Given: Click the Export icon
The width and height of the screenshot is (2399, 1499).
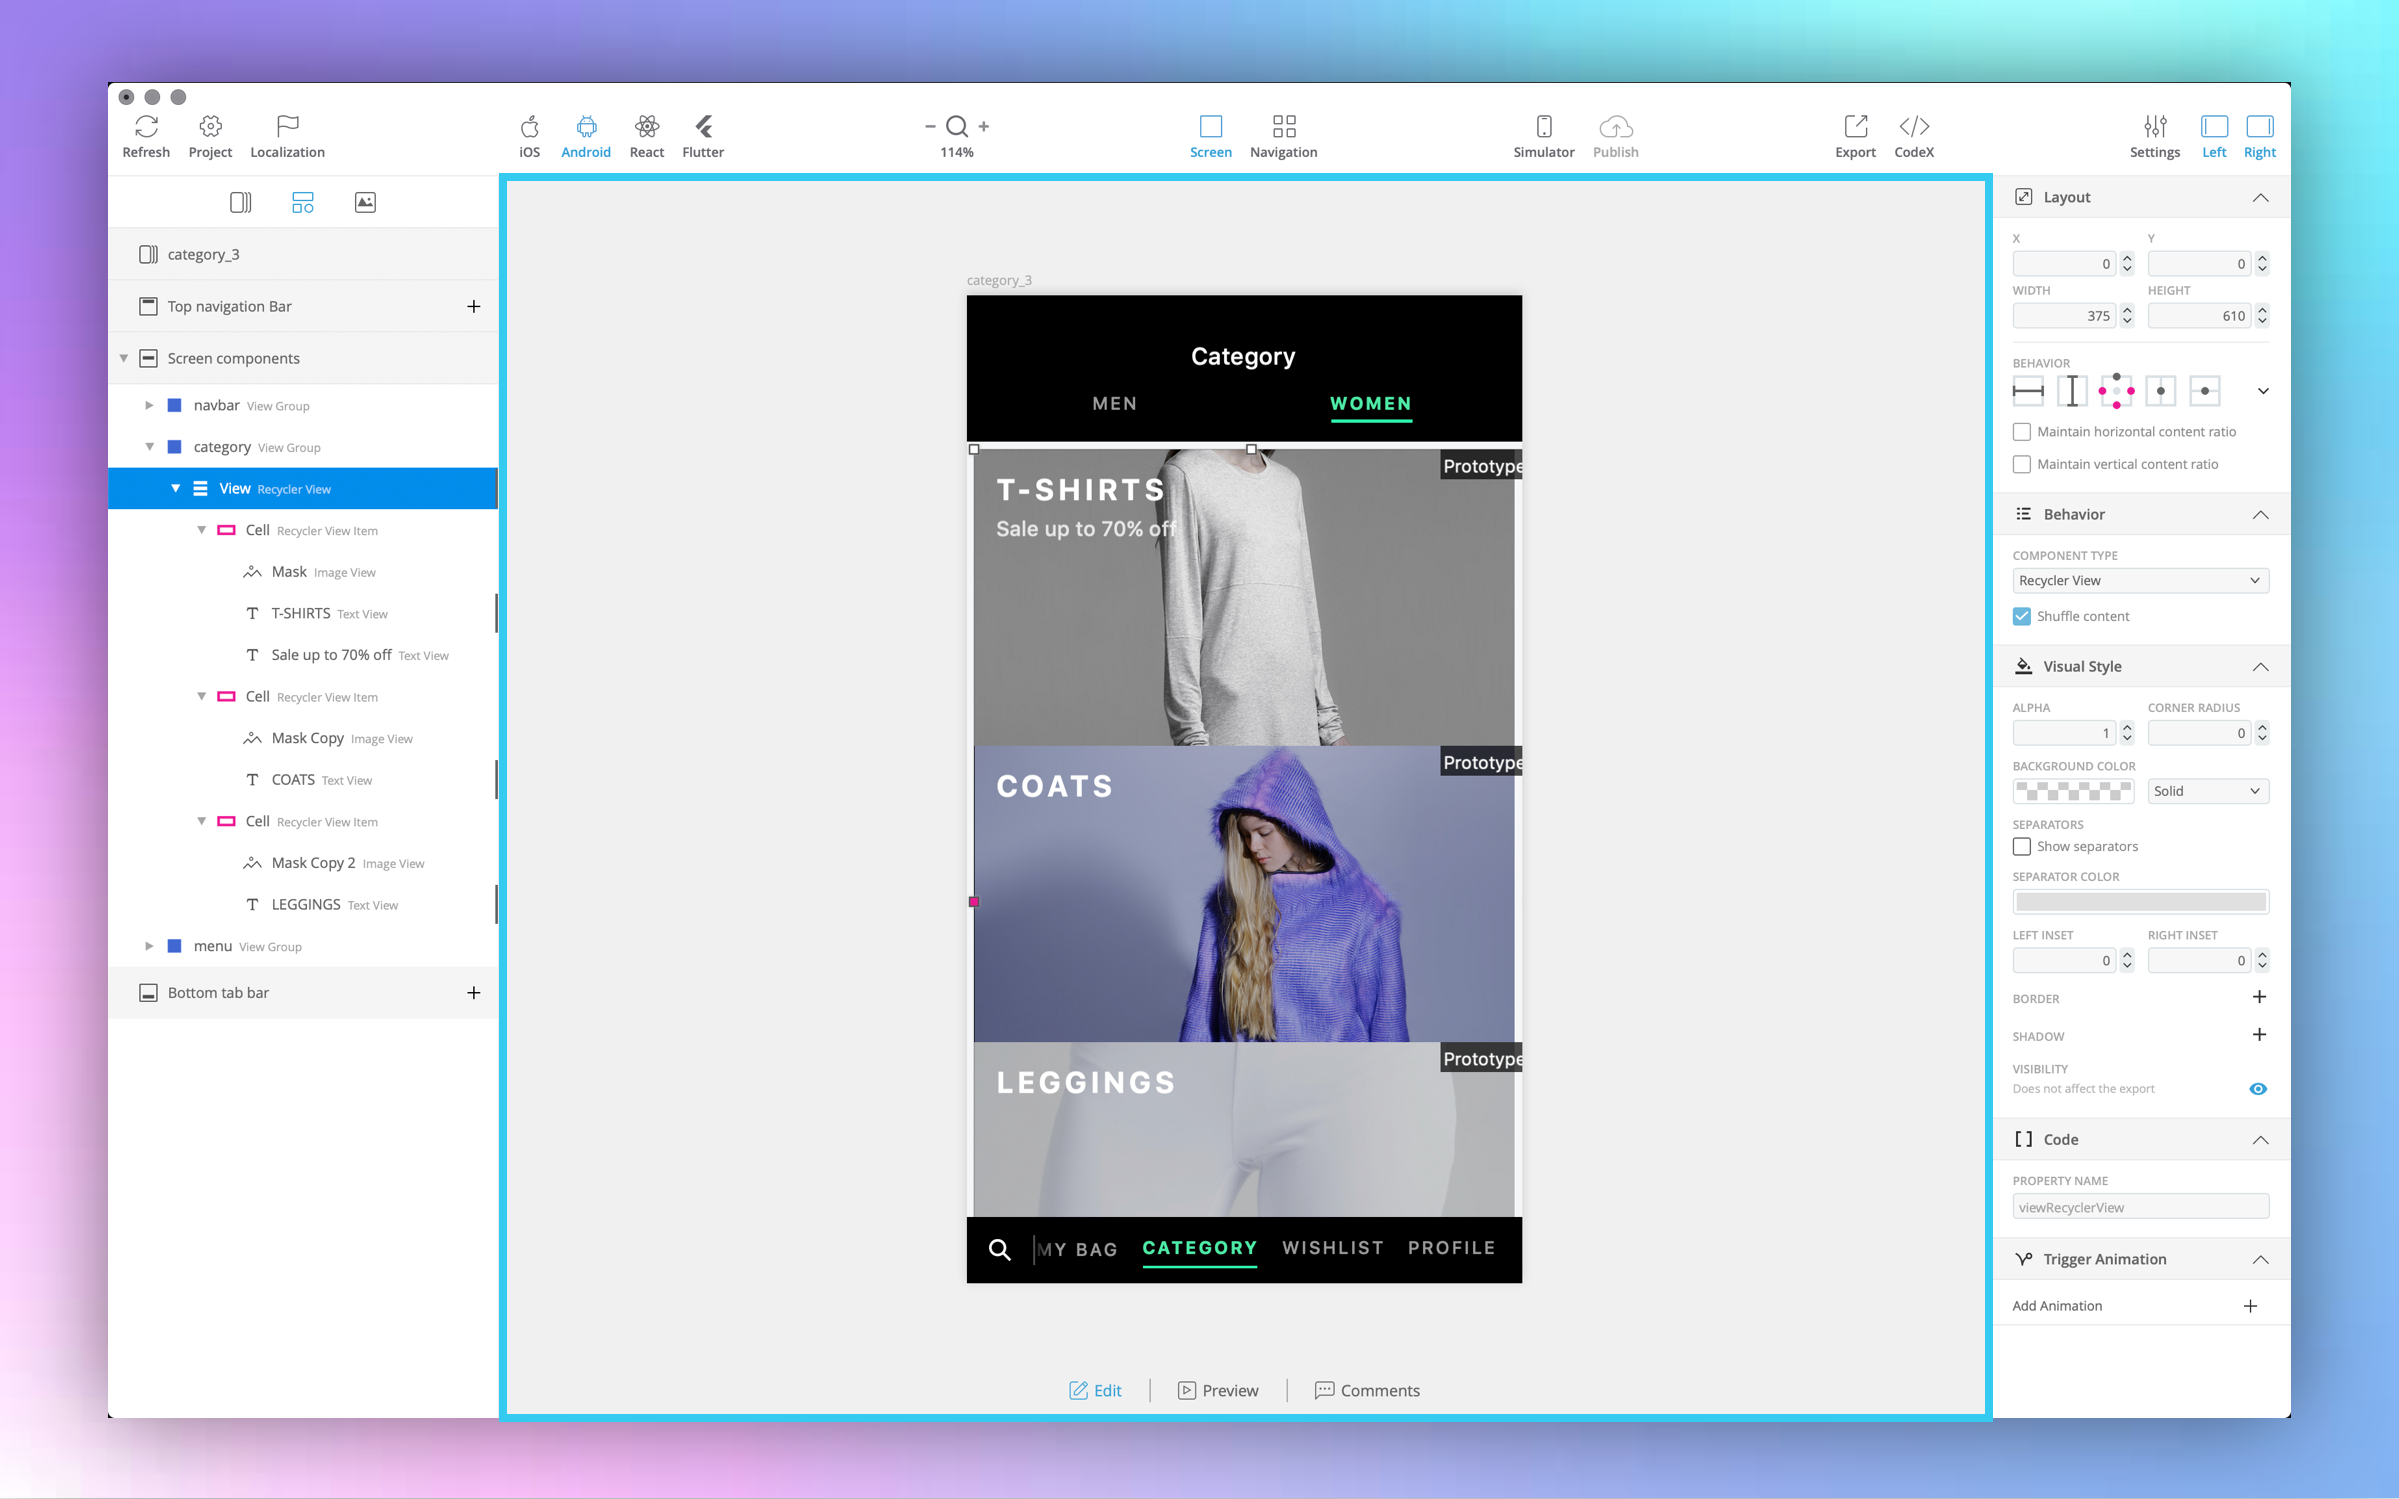Looking at the screenshot, I should 1855,127.
